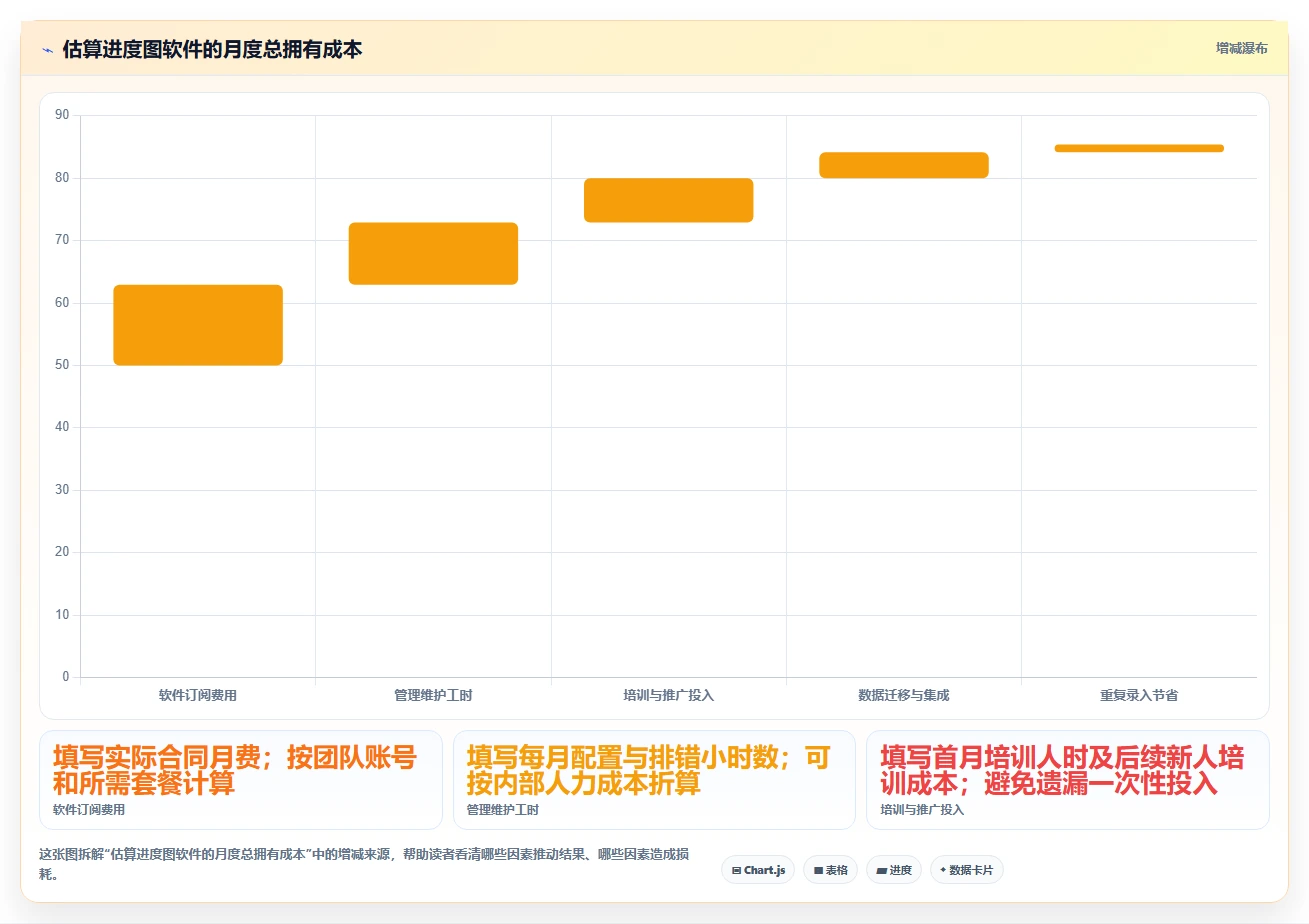Viewport: 1309px width, 924px height.
Task: Click the 软件订阅费用 caption in first card
Action: 89,810
